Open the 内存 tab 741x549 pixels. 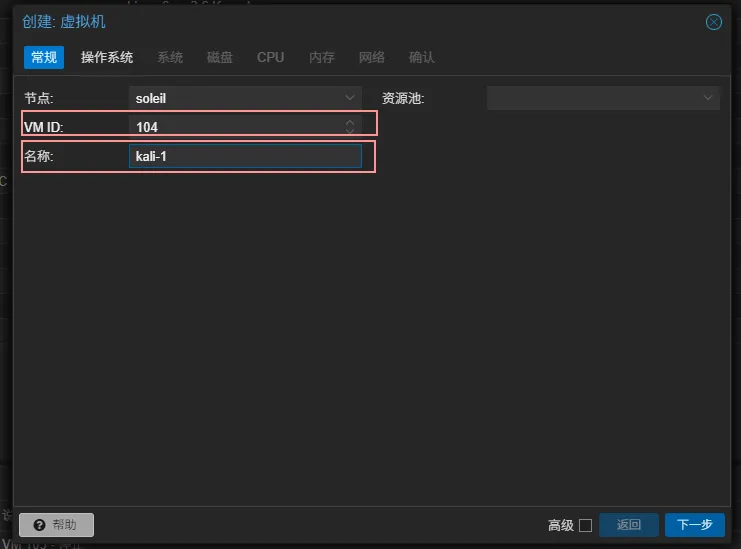coord(322,57)
